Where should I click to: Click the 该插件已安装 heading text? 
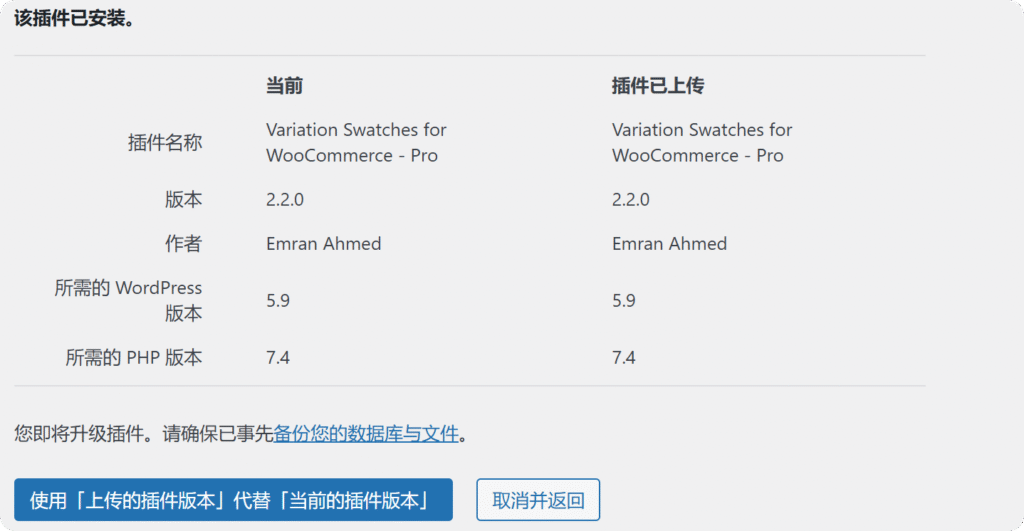[x=74, y=19]
